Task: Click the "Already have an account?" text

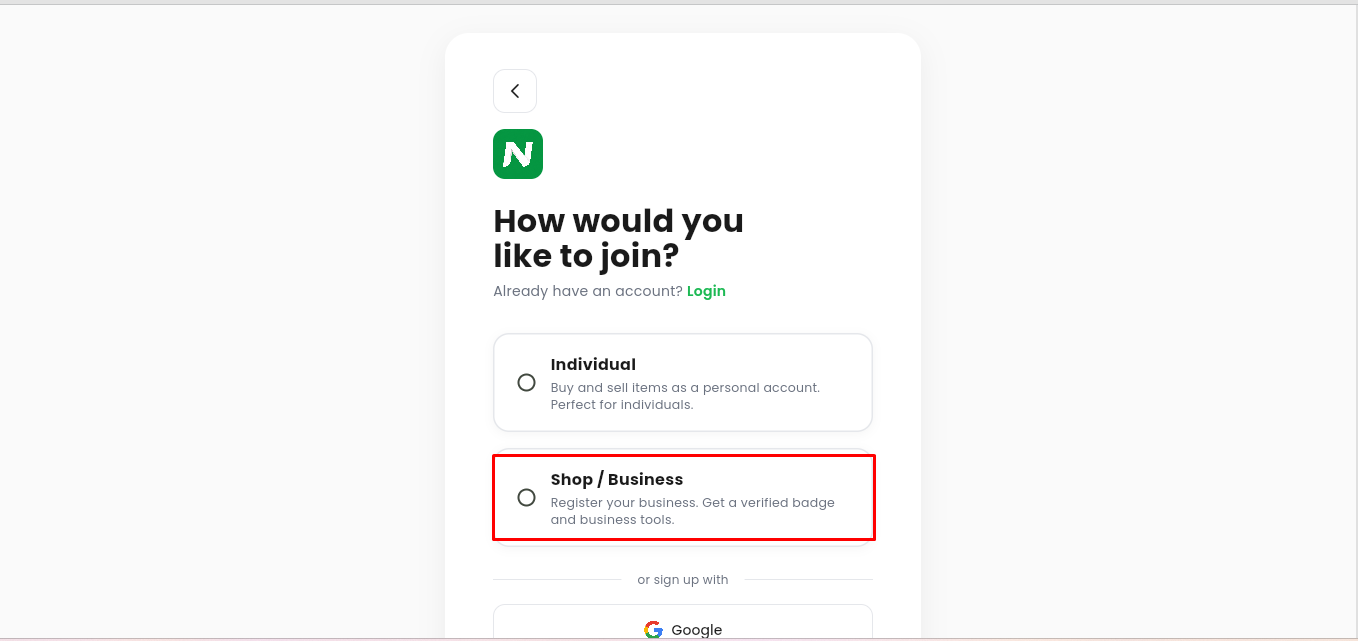Action: tap(588, 291)
